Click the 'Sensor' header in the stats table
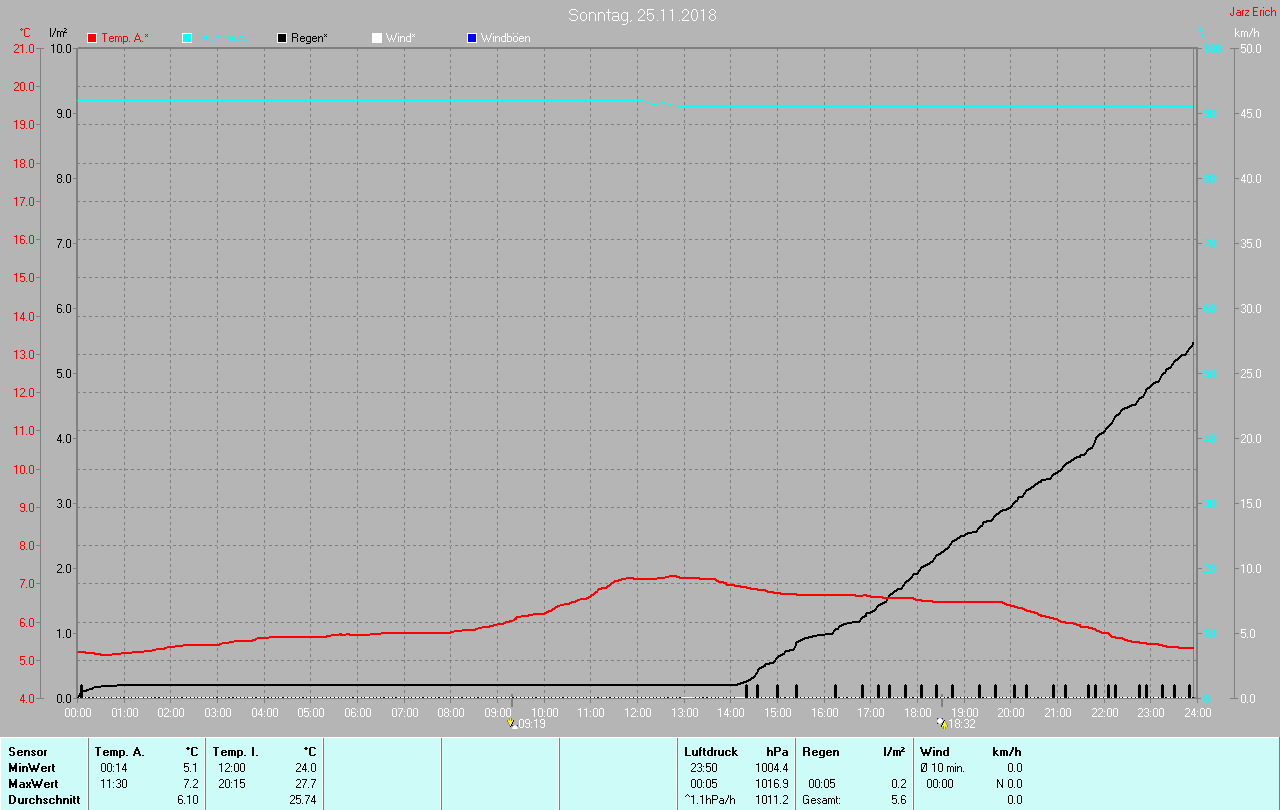Viewport: 1280px width, 810px height. coord(27,751)
